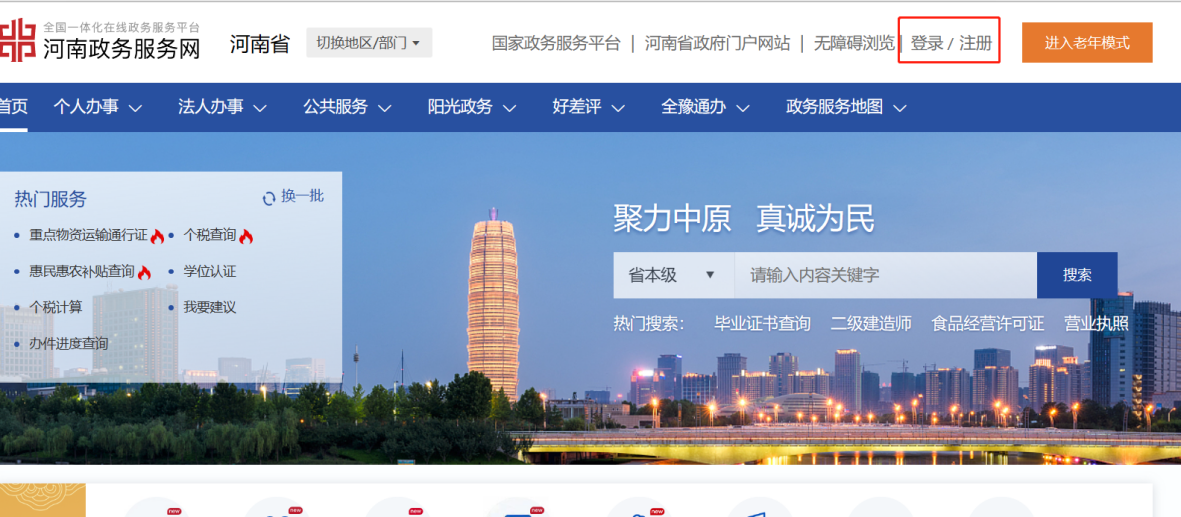Open the 切换地区/部门 dropdown
Image resolution: width=1181 pixels, height=517 pixels.
point(368,43)
